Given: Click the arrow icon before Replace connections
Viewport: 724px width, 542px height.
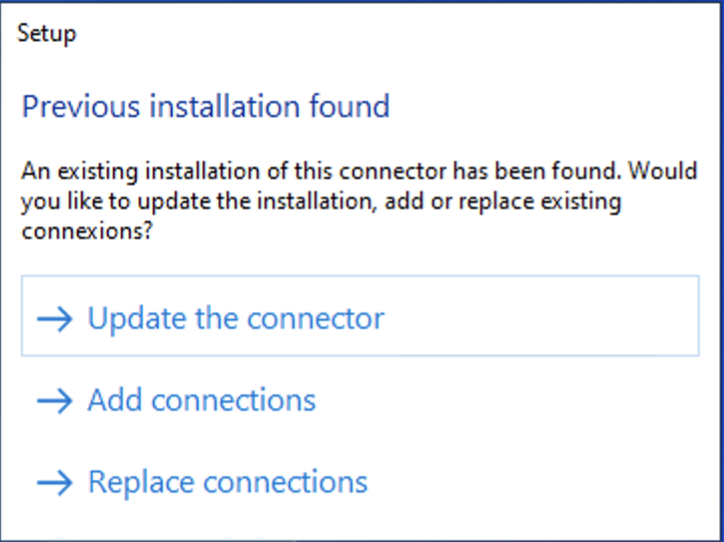Looking at the screenshot, I should pos(56,483).
